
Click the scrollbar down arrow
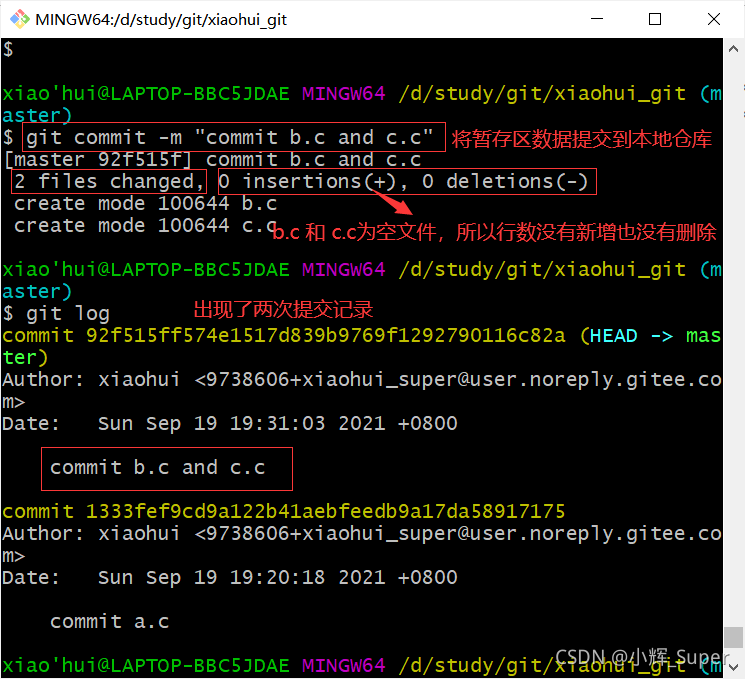pyautogui.click(x=733, y=667)
